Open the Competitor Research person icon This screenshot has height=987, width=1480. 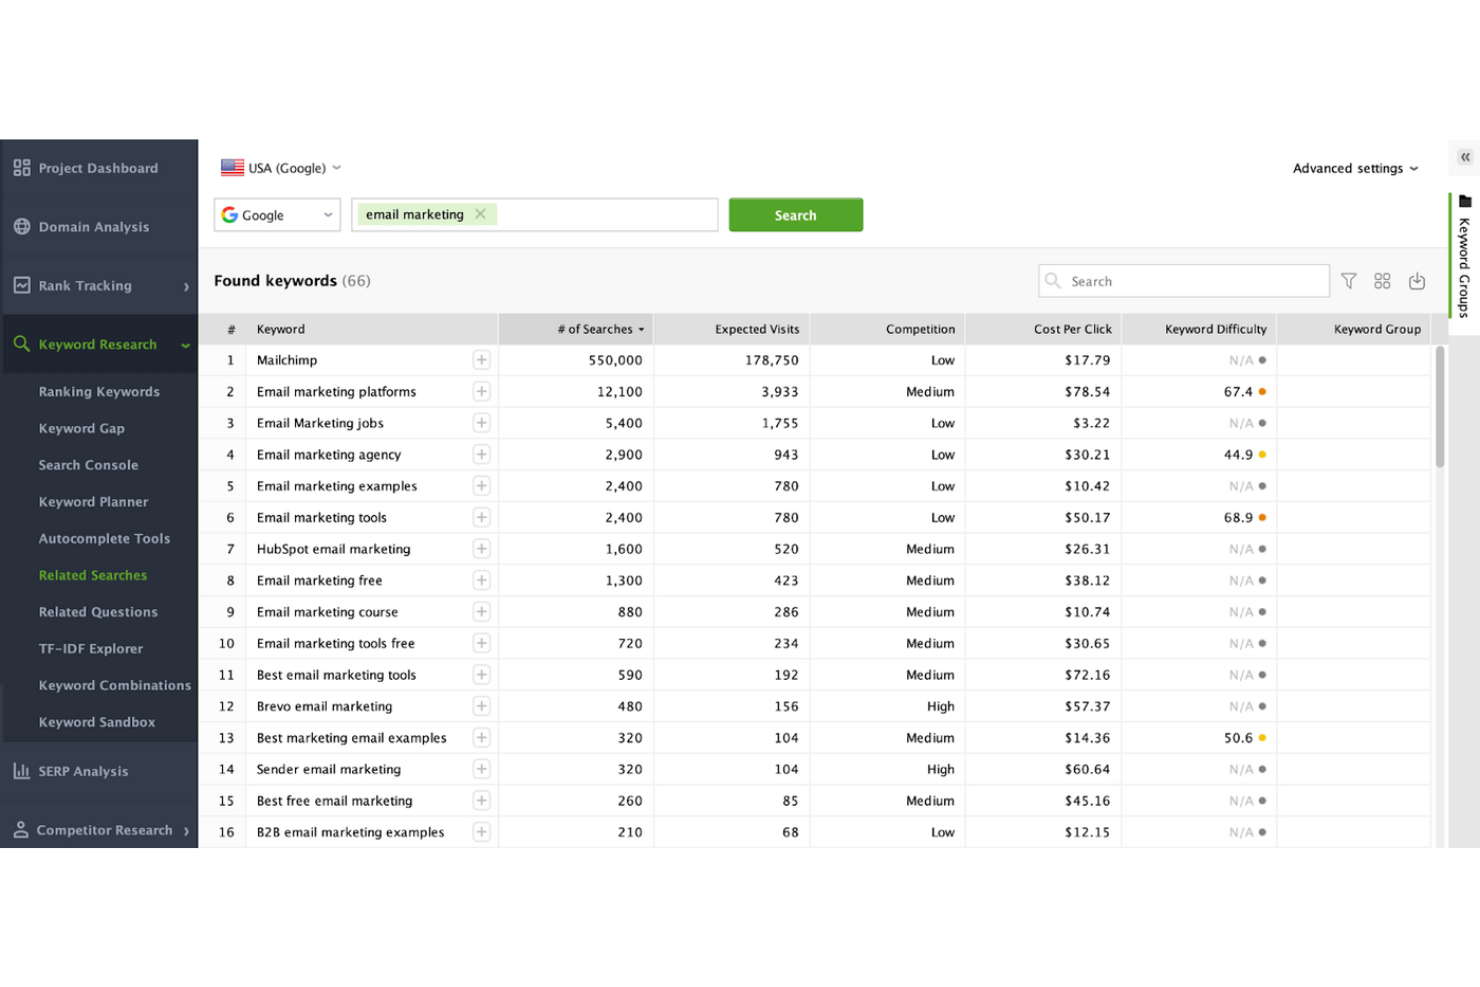point(20,830)
